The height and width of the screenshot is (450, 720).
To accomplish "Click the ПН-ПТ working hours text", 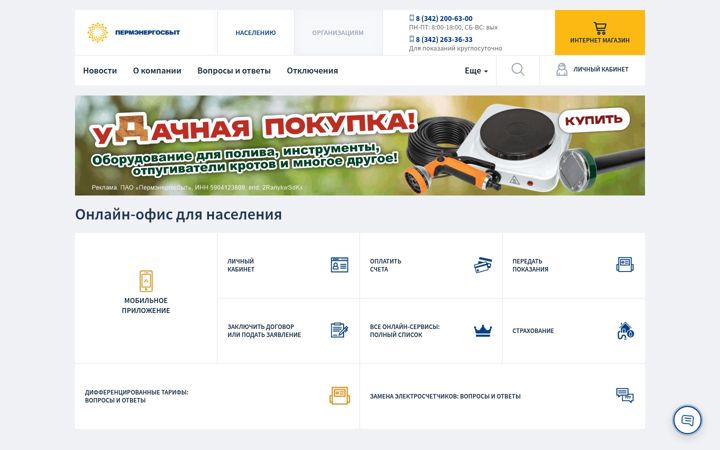I will click(x=453, y=28).
